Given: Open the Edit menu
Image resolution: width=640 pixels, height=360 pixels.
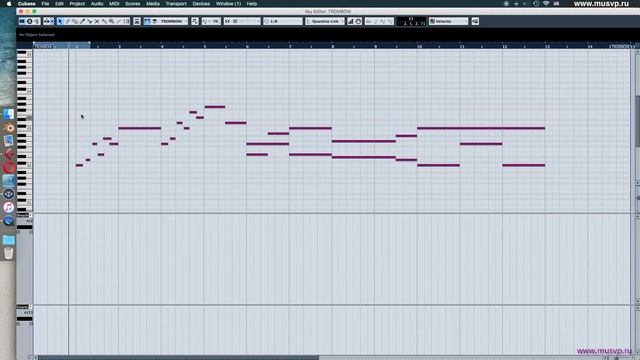Looking at the screenshot, I should pos(59,4).
